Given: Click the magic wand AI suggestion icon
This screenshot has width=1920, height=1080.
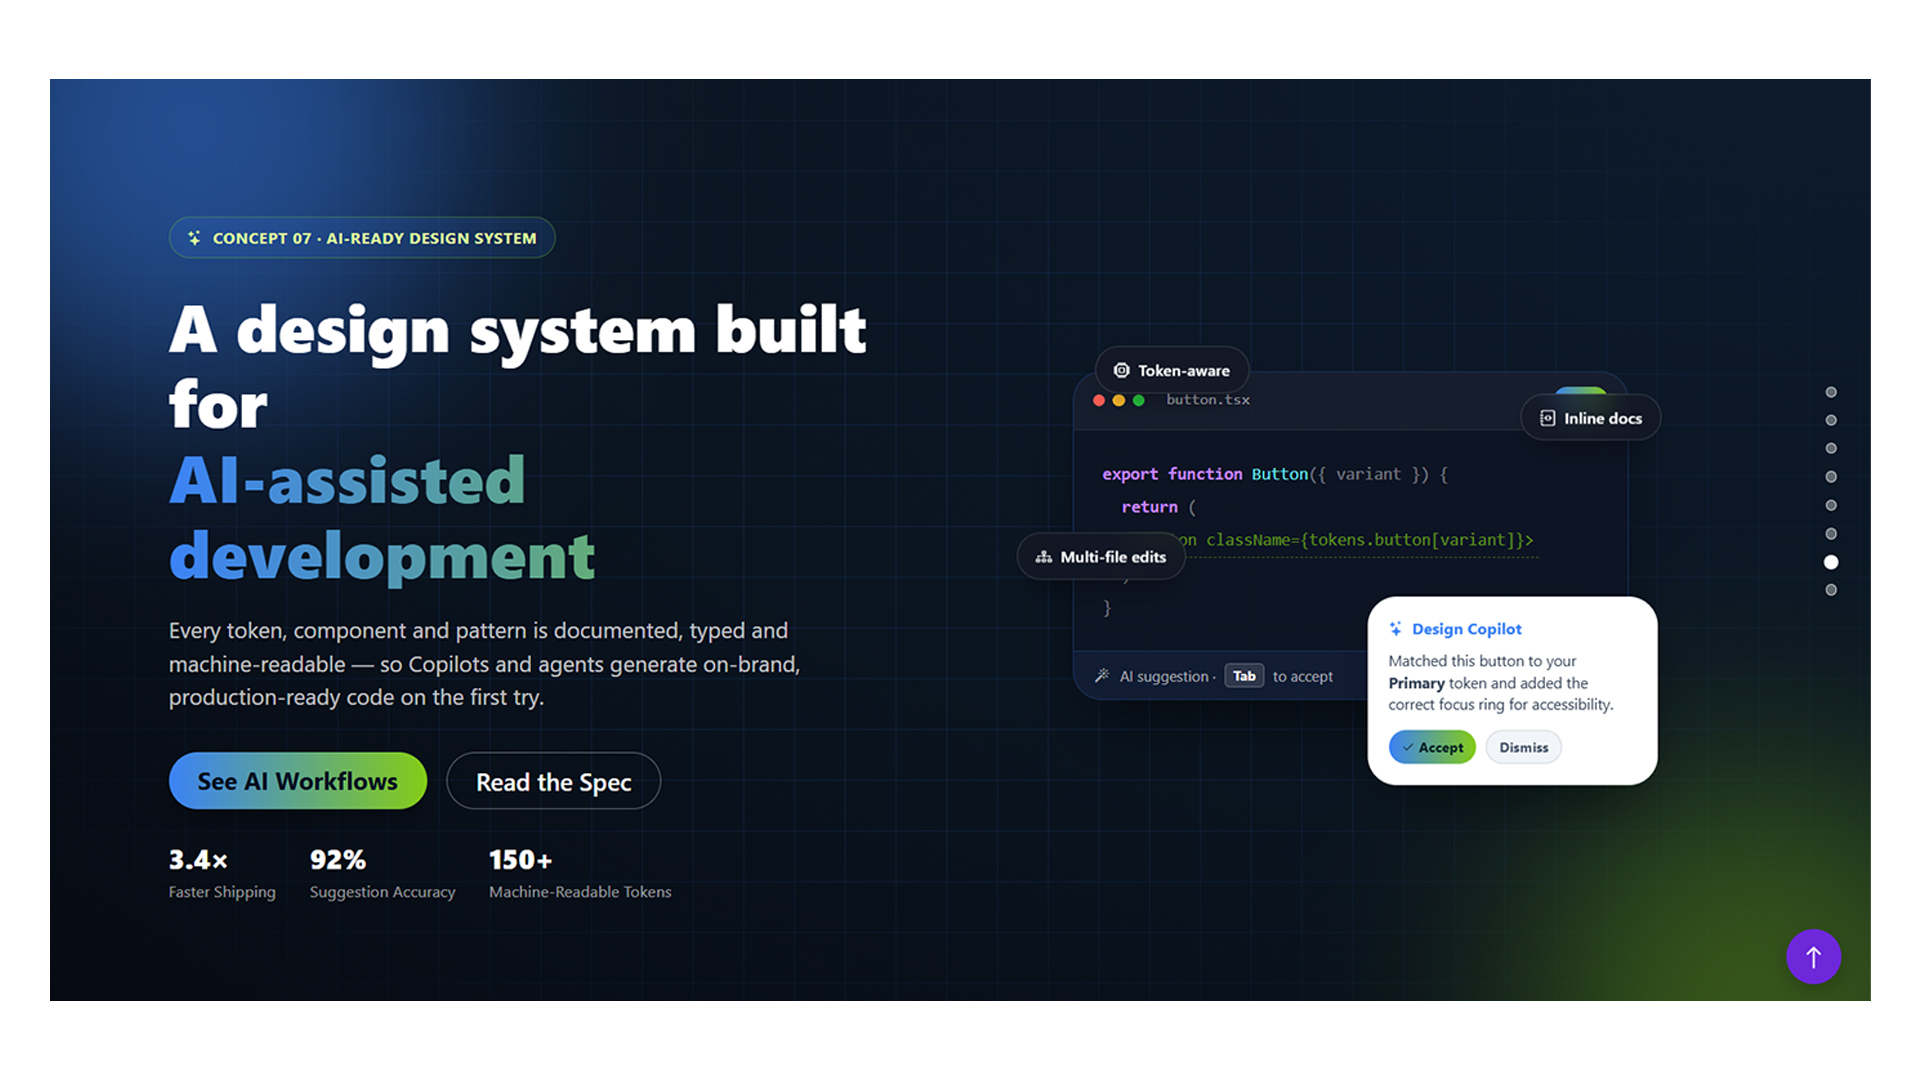Looking at the screenshot, I should (1102, 676).
